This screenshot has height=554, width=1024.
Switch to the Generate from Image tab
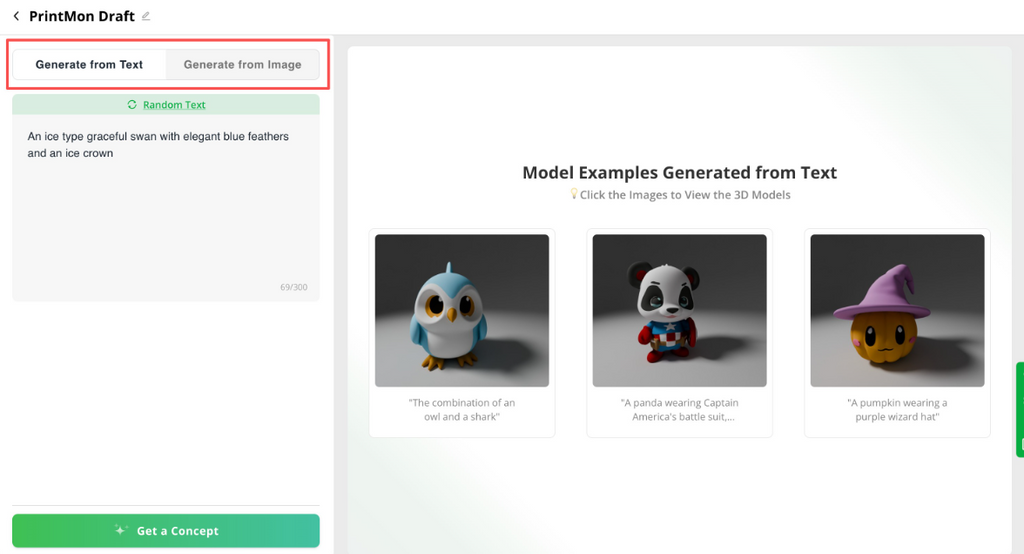[x=242, y=65]
